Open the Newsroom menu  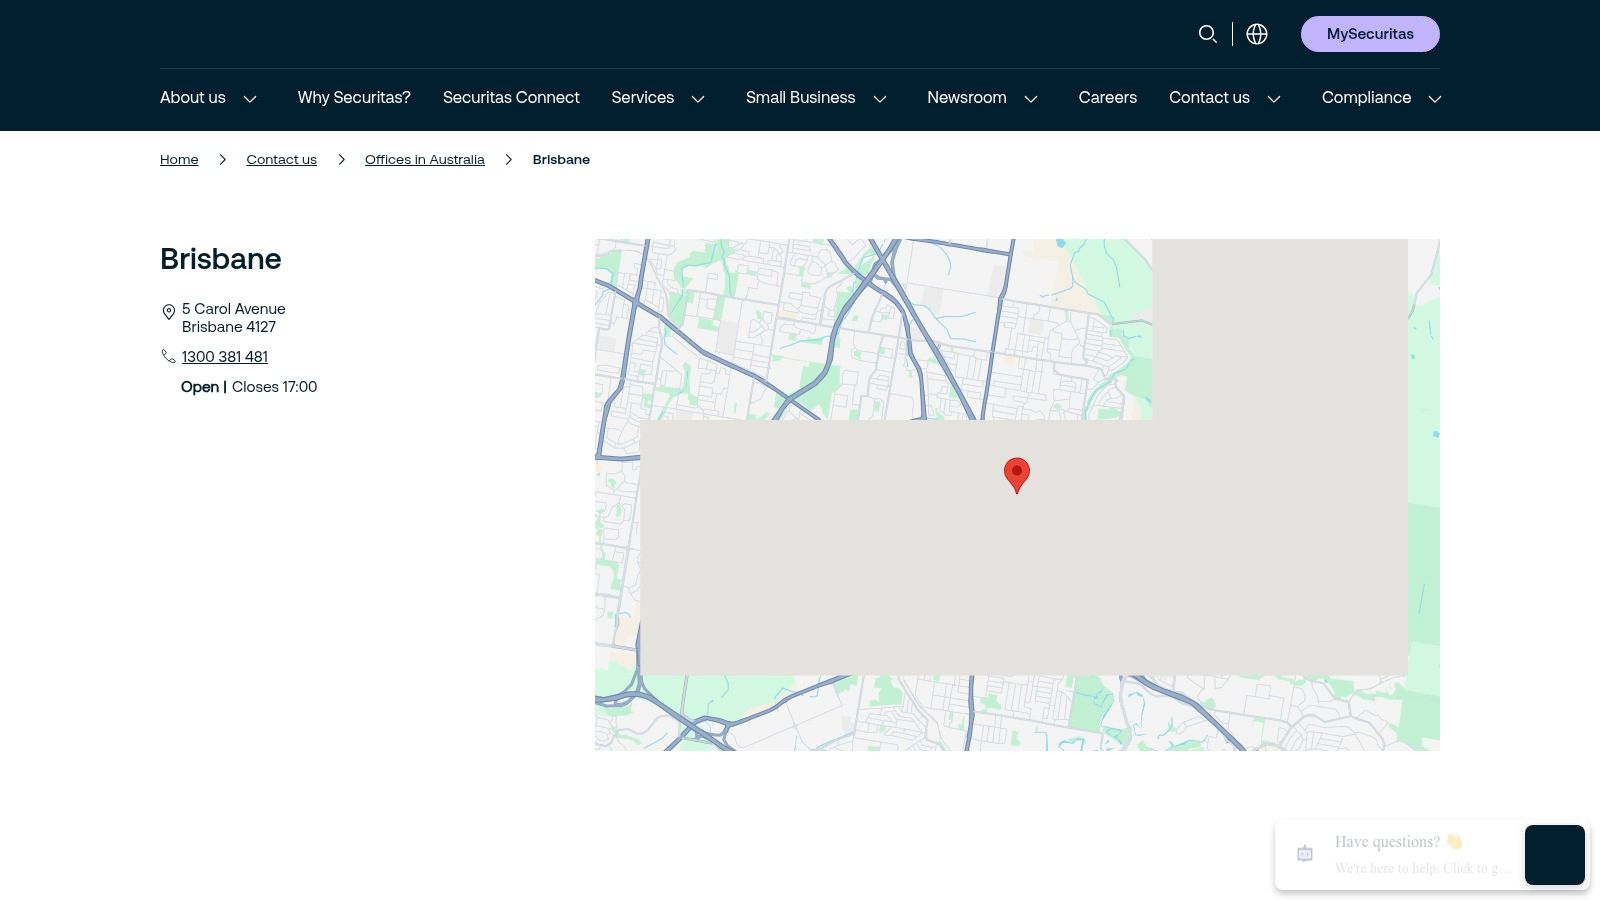coord(967,98)
